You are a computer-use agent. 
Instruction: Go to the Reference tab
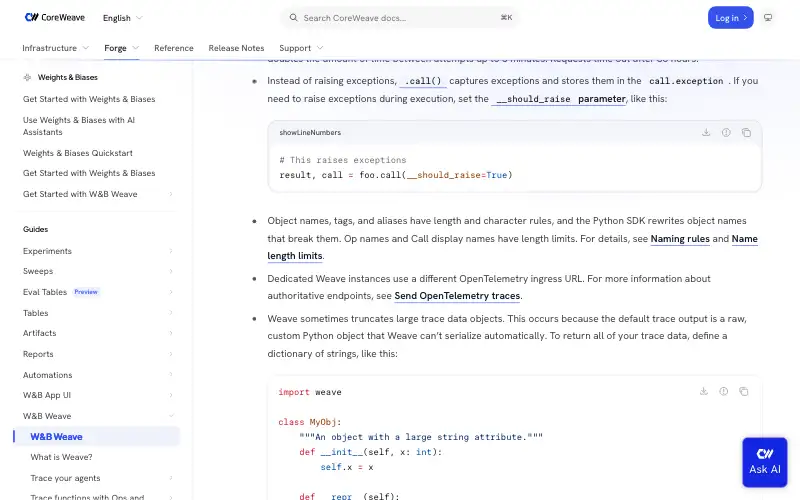(x=174, y=48)
